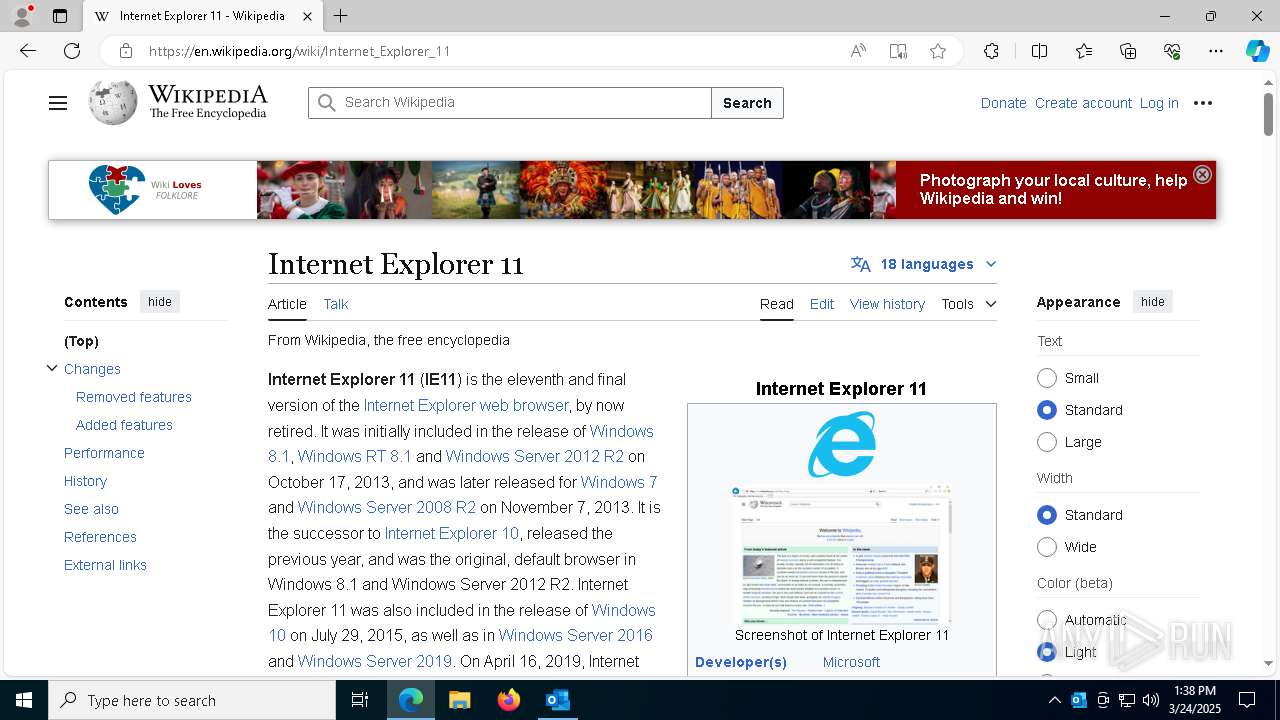Select Standard width option
The width and height of the screenshot is (1280, 720).
click(1047, 515)
